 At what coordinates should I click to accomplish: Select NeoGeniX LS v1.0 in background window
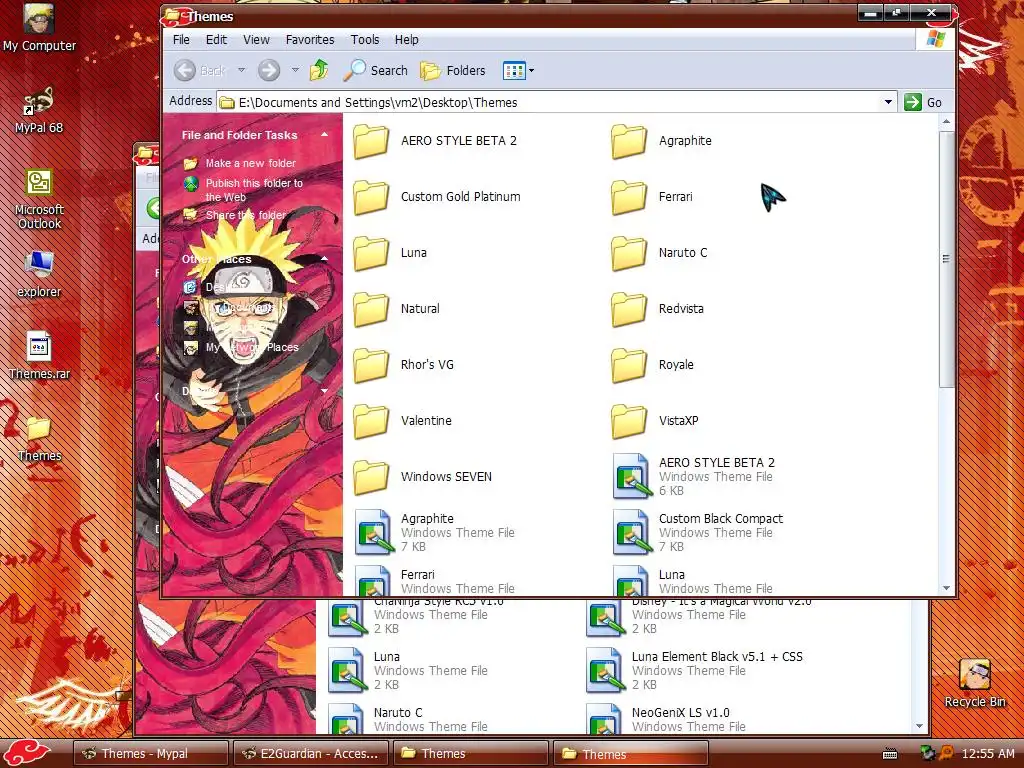[x=667, y=719]
